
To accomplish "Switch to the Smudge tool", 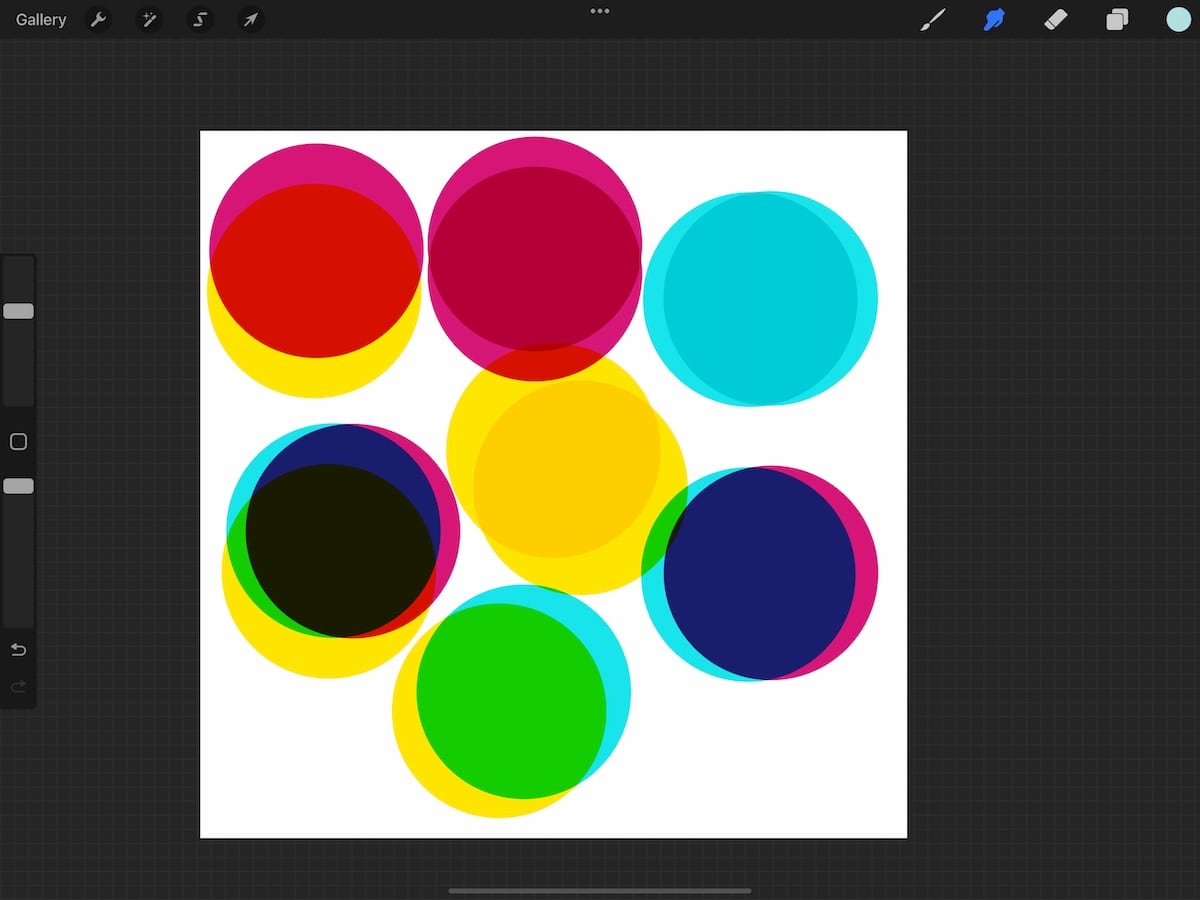I will 993,19.
